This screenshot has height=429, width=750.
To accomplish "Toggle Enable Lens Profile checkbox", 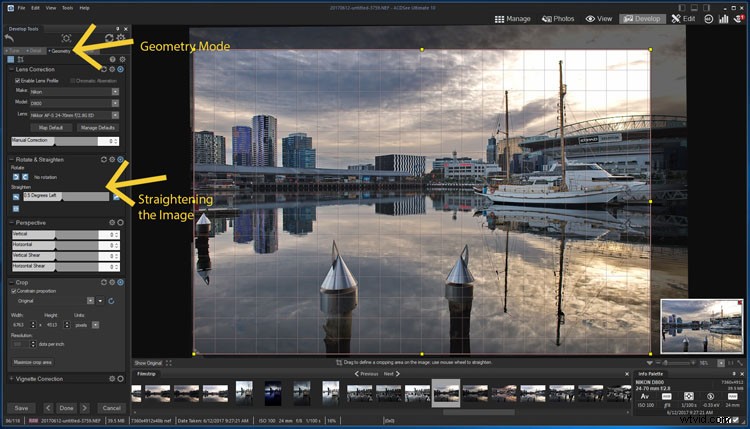I will click(x=18, y=81).
